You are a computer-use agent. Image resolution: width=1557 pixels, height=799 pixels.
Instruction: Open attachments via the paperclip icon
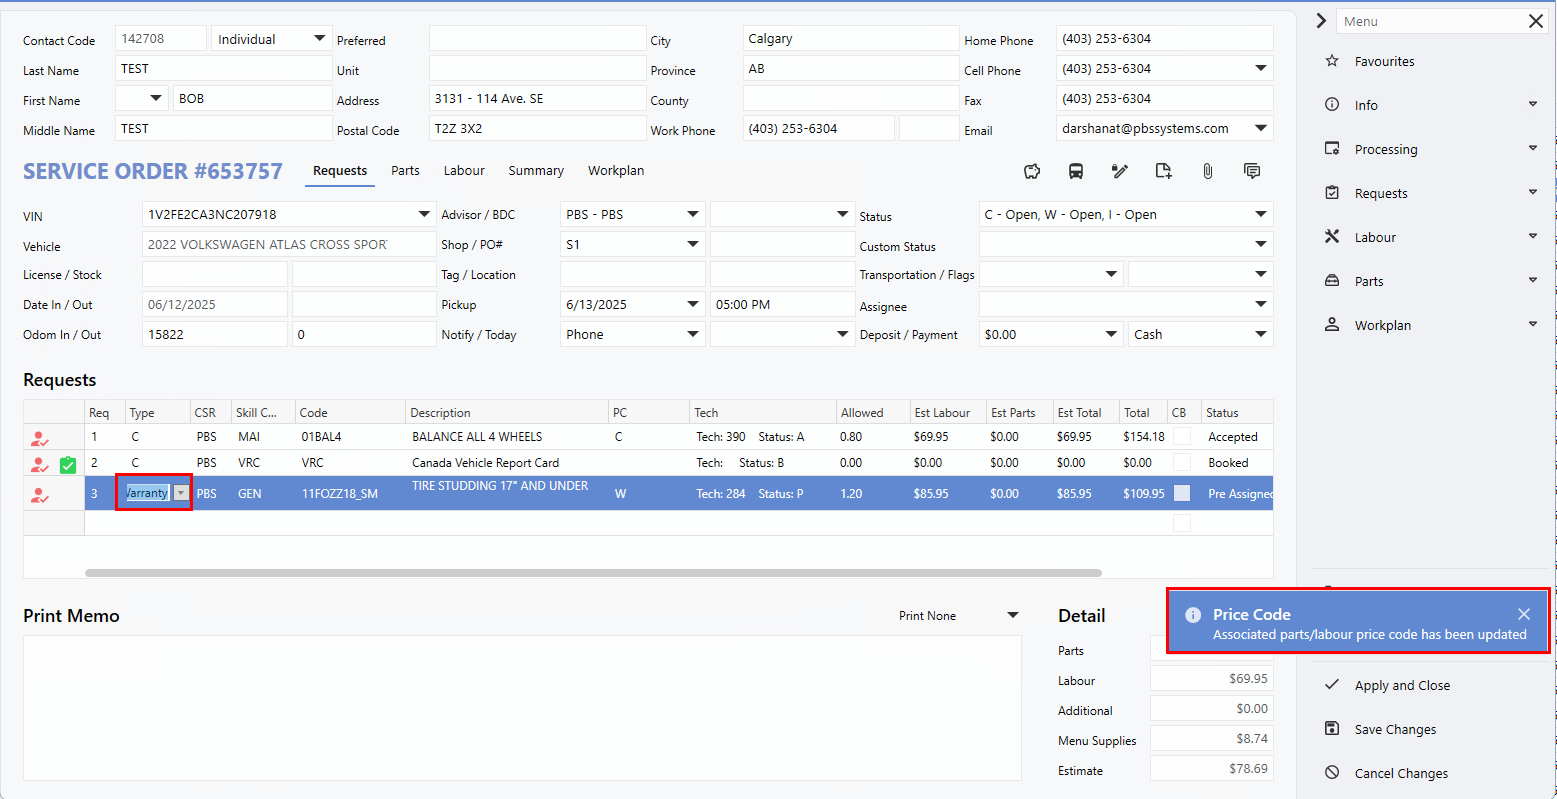point(1208,171)
